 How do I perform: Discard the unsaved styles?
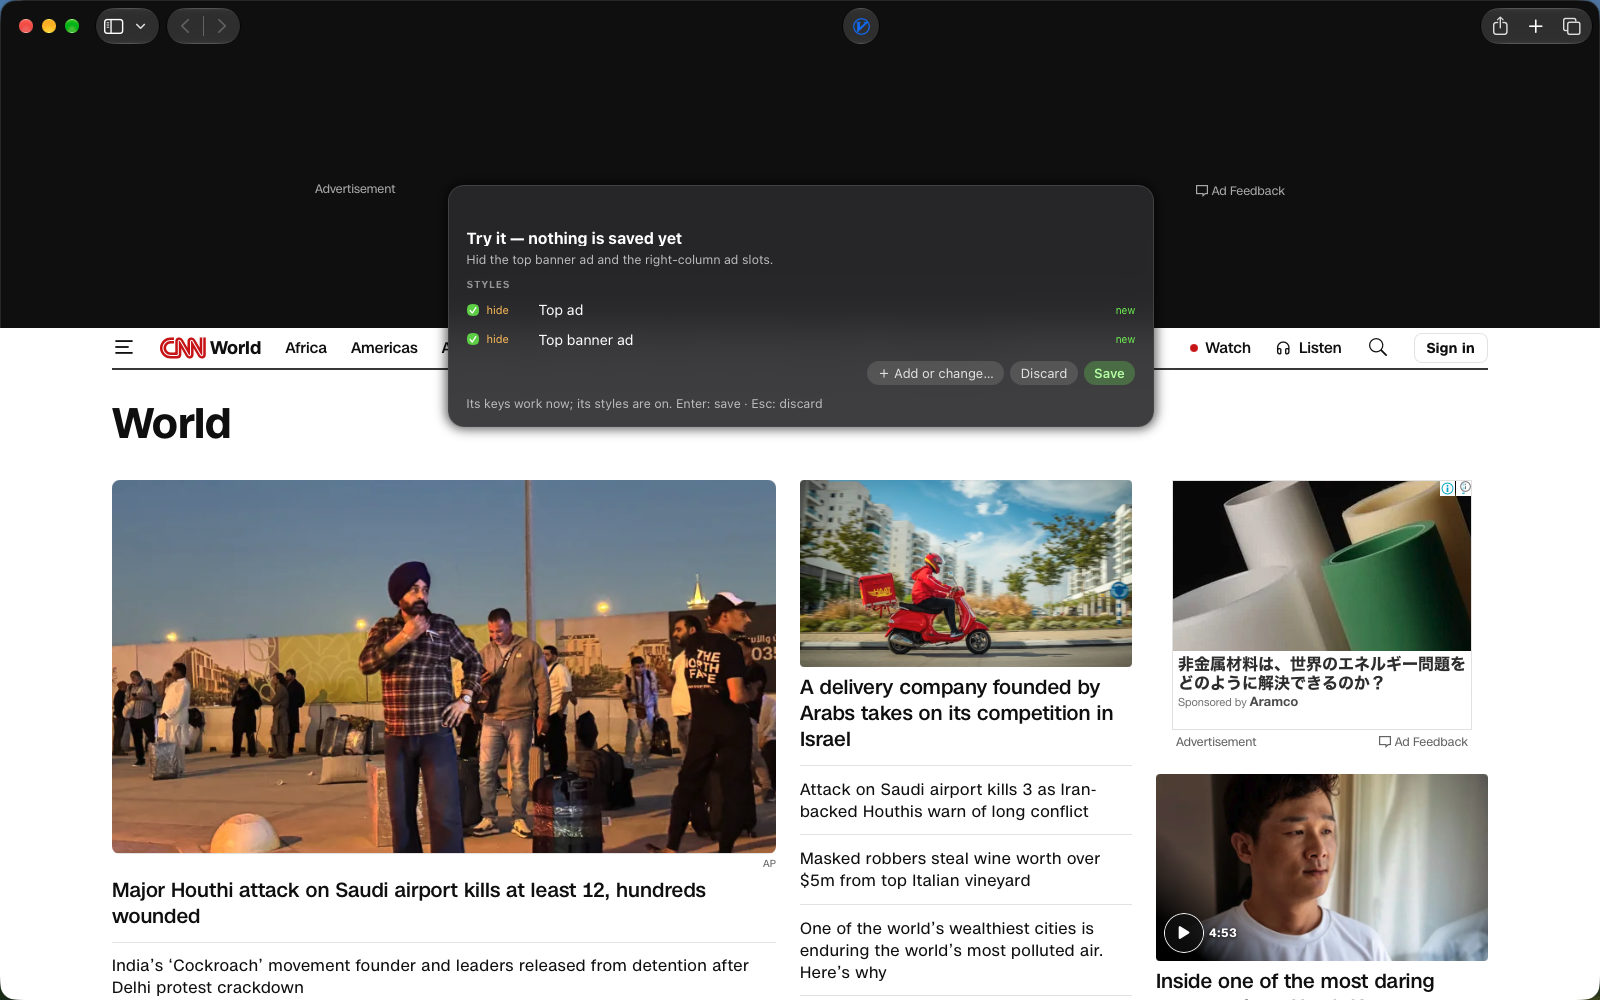[x=1044, y=373]
